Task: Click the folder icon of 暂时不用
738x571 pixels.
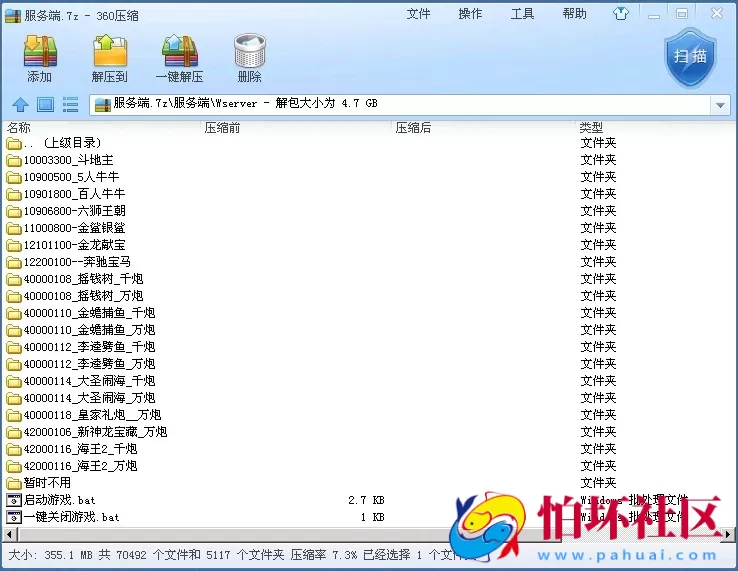Action: (x=14, y=483)
